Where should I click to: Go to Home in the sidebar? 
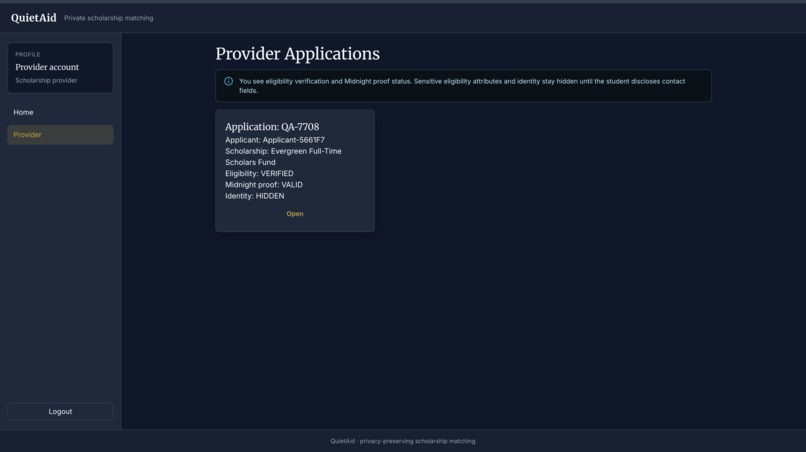tap(60, 112)
